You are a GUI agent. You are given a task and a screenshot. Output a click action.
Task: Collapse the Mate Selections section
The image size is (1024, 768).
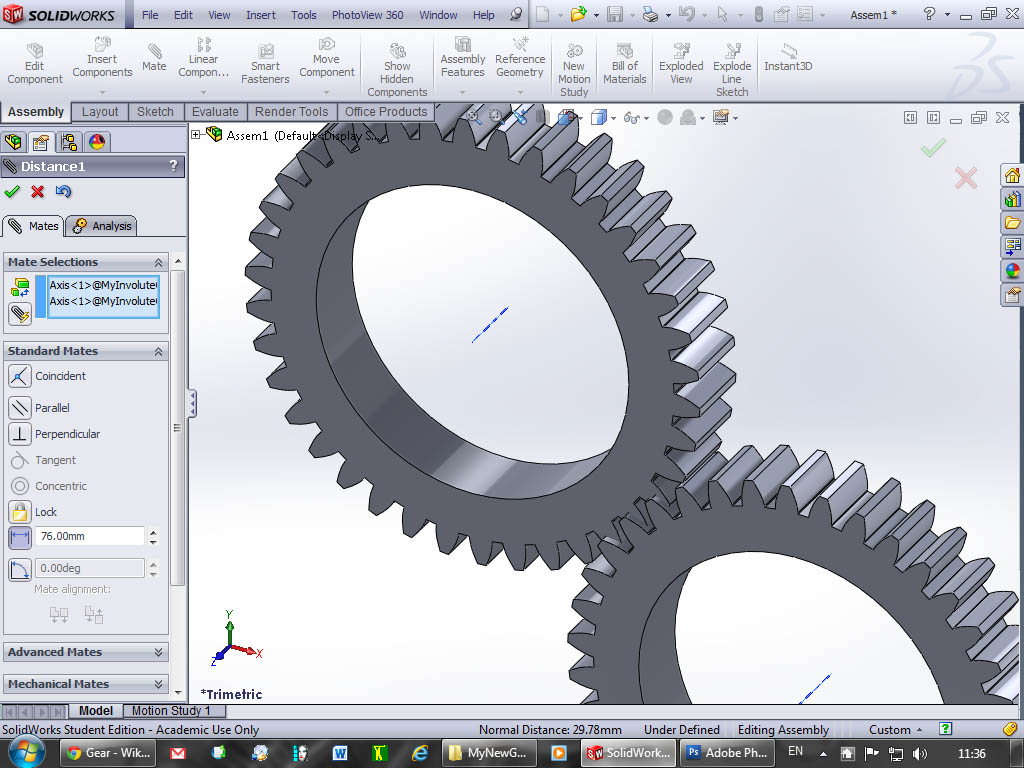158,263
